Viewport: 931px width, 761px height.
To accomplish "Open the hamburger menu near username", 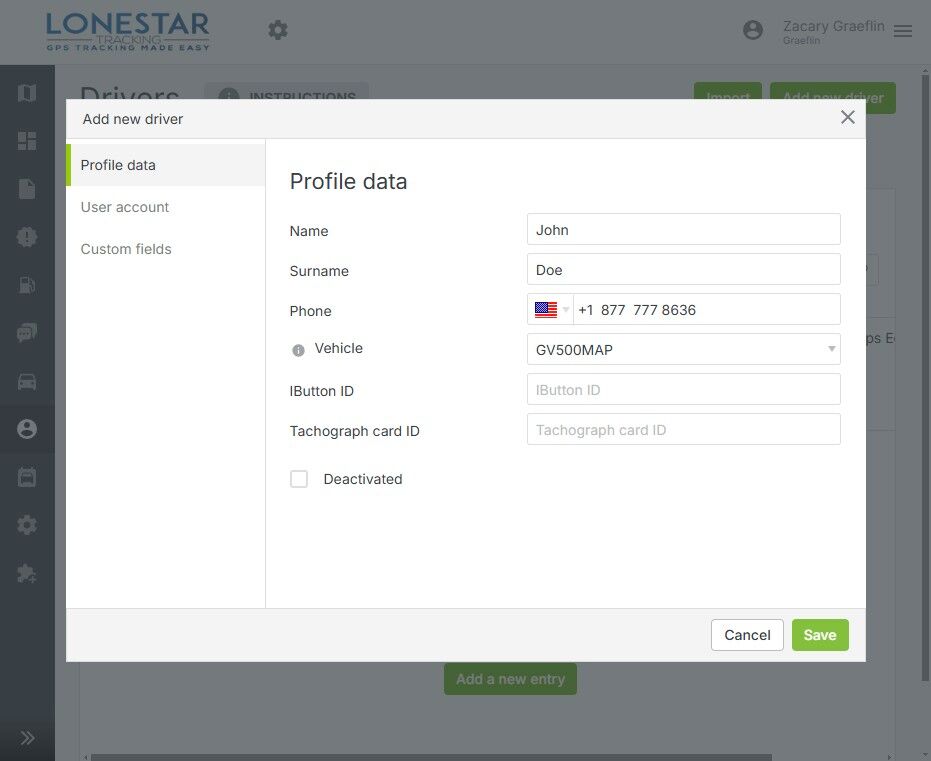I will coord(903,31).
